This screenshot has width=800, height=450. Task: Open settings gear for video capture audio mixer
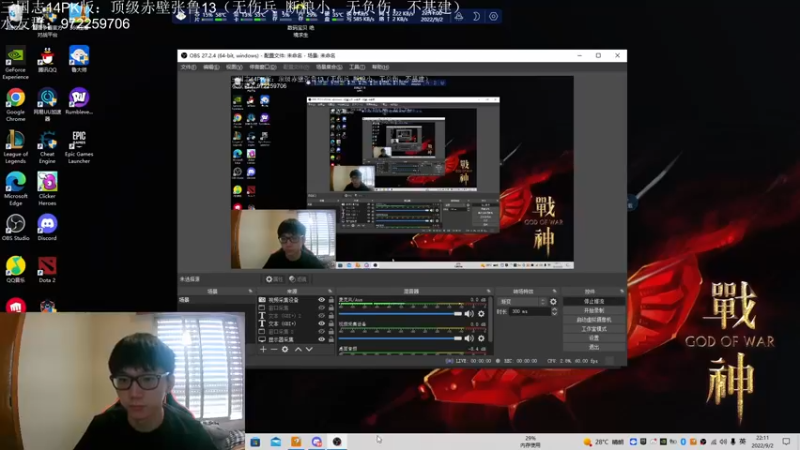coord(481,338)
